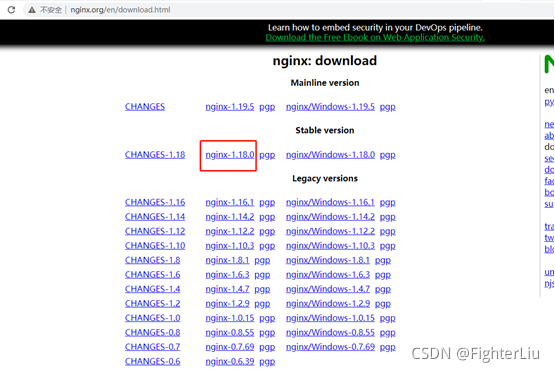Viewport: 555px width, 372px height.
Task: Open pgp signature for nginx-1.18.0
Action: click(x=267, y=155)
